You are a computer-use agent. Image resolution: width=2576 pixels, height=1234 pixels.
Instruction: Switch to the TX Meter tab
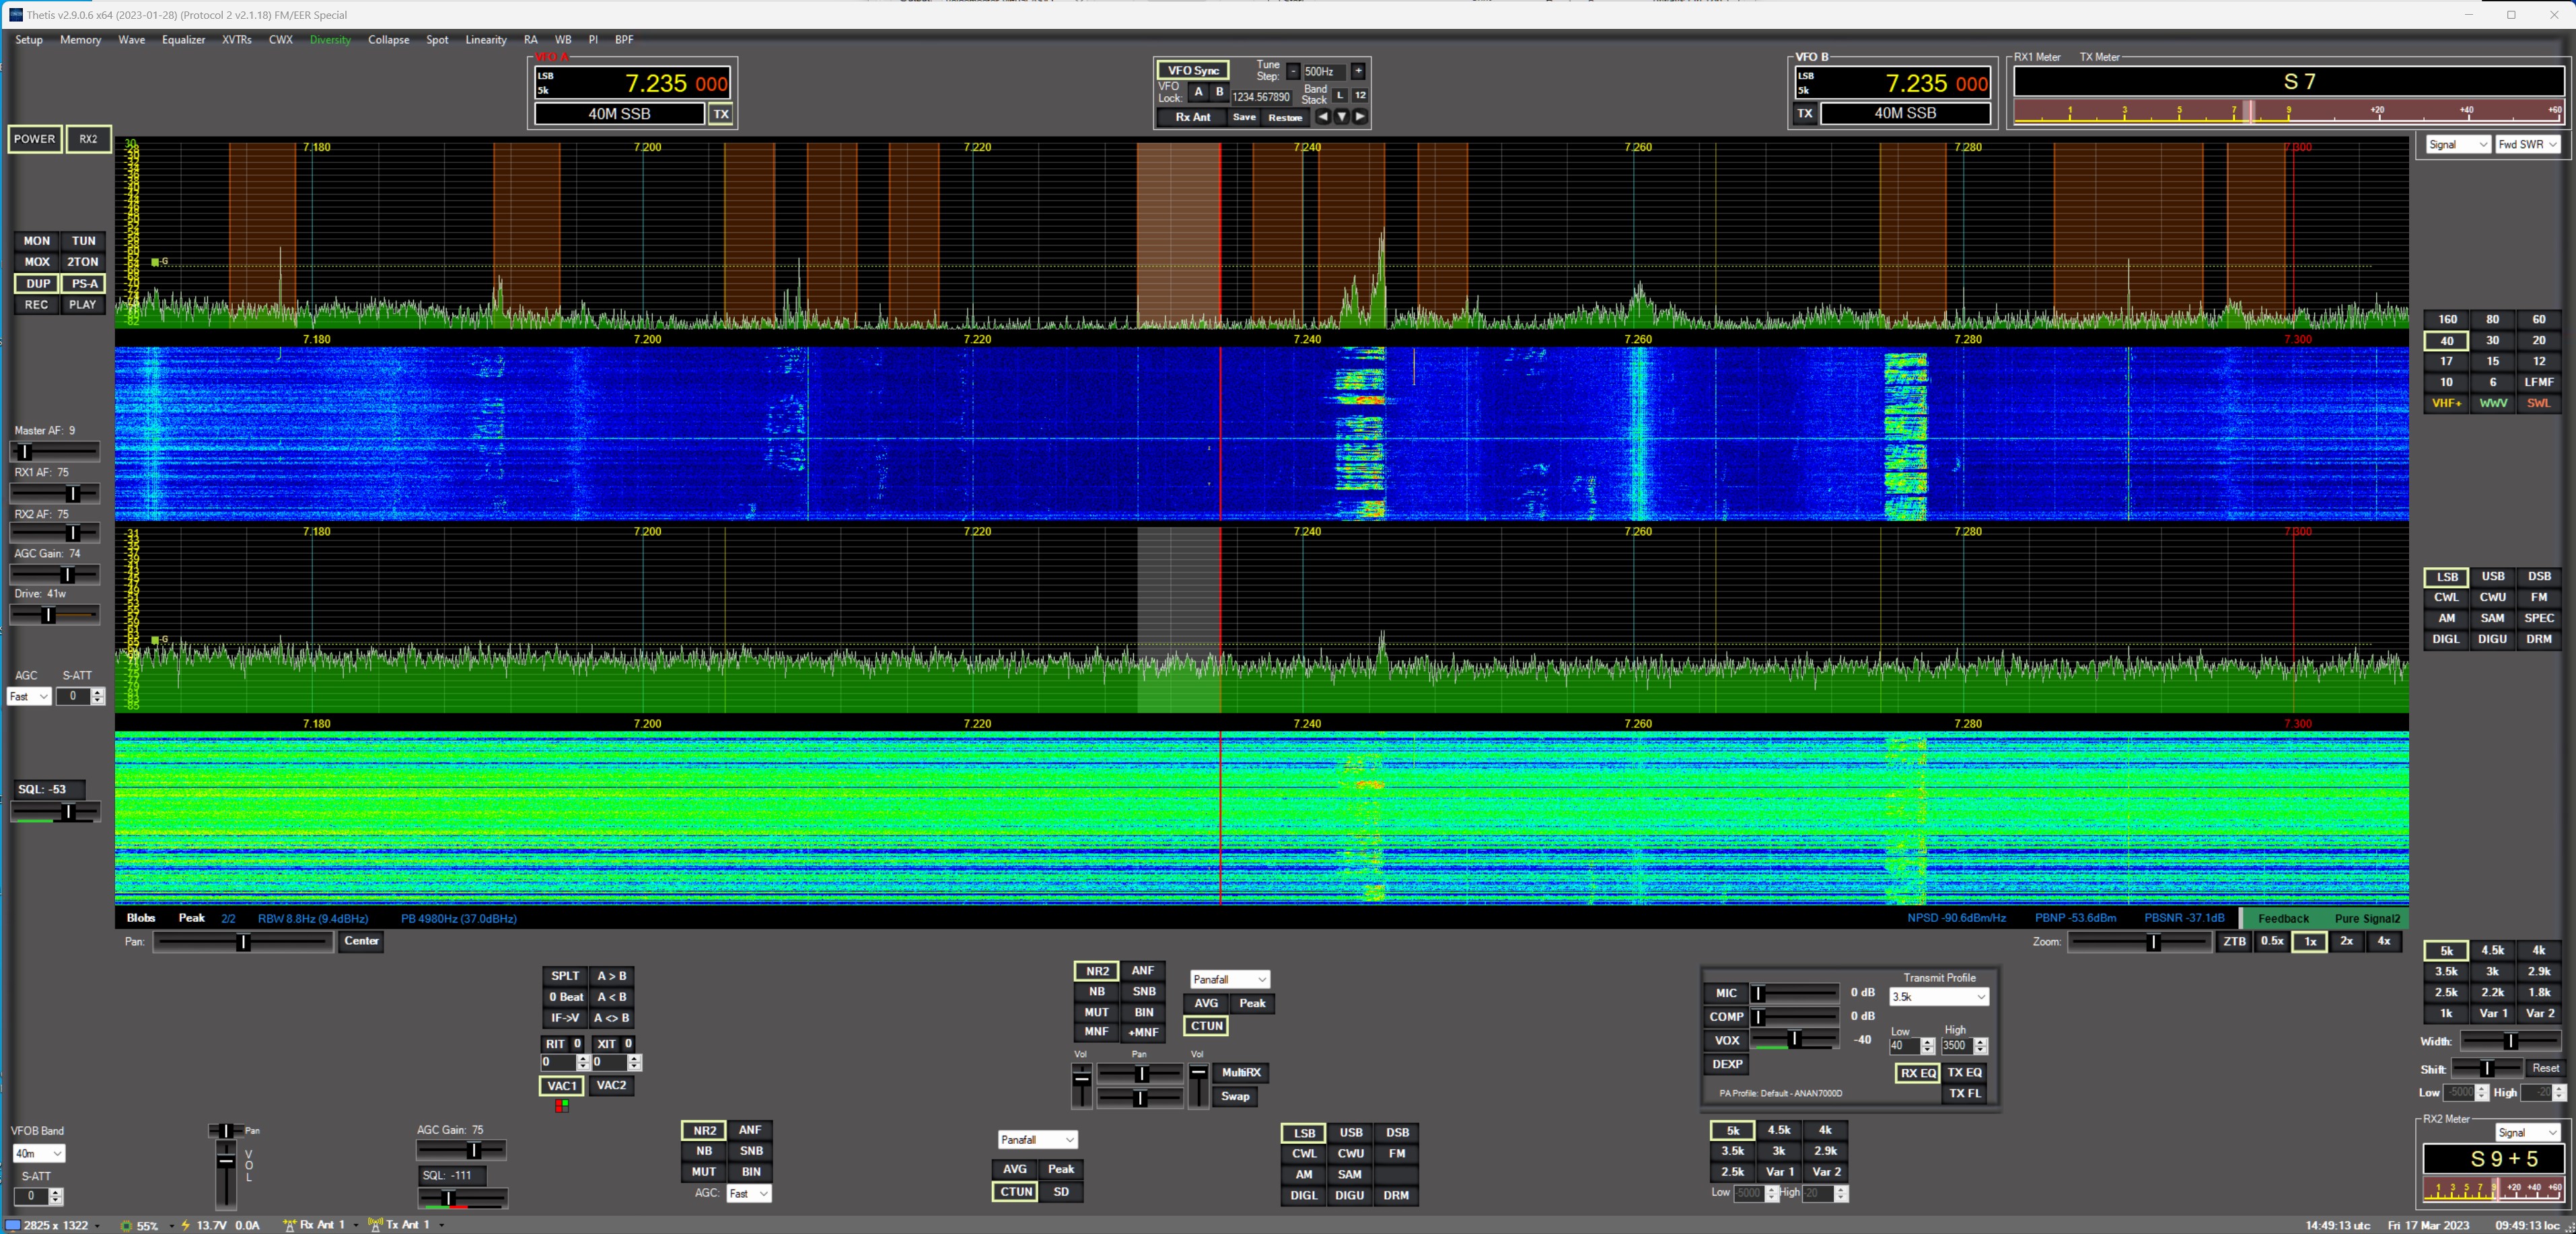(2099, 57)
